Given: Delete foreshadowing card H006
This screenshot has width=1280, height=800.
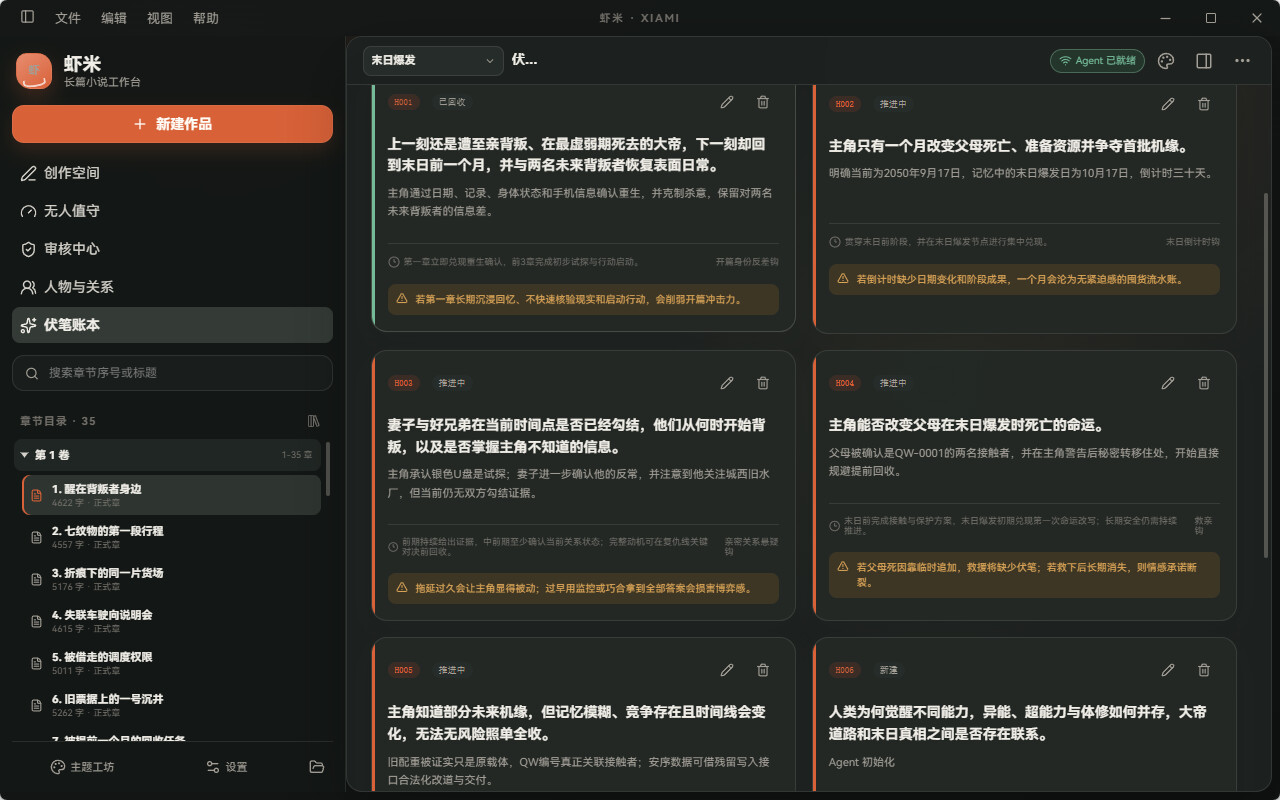Looking at the screenshot, I should click(1204, 670).
